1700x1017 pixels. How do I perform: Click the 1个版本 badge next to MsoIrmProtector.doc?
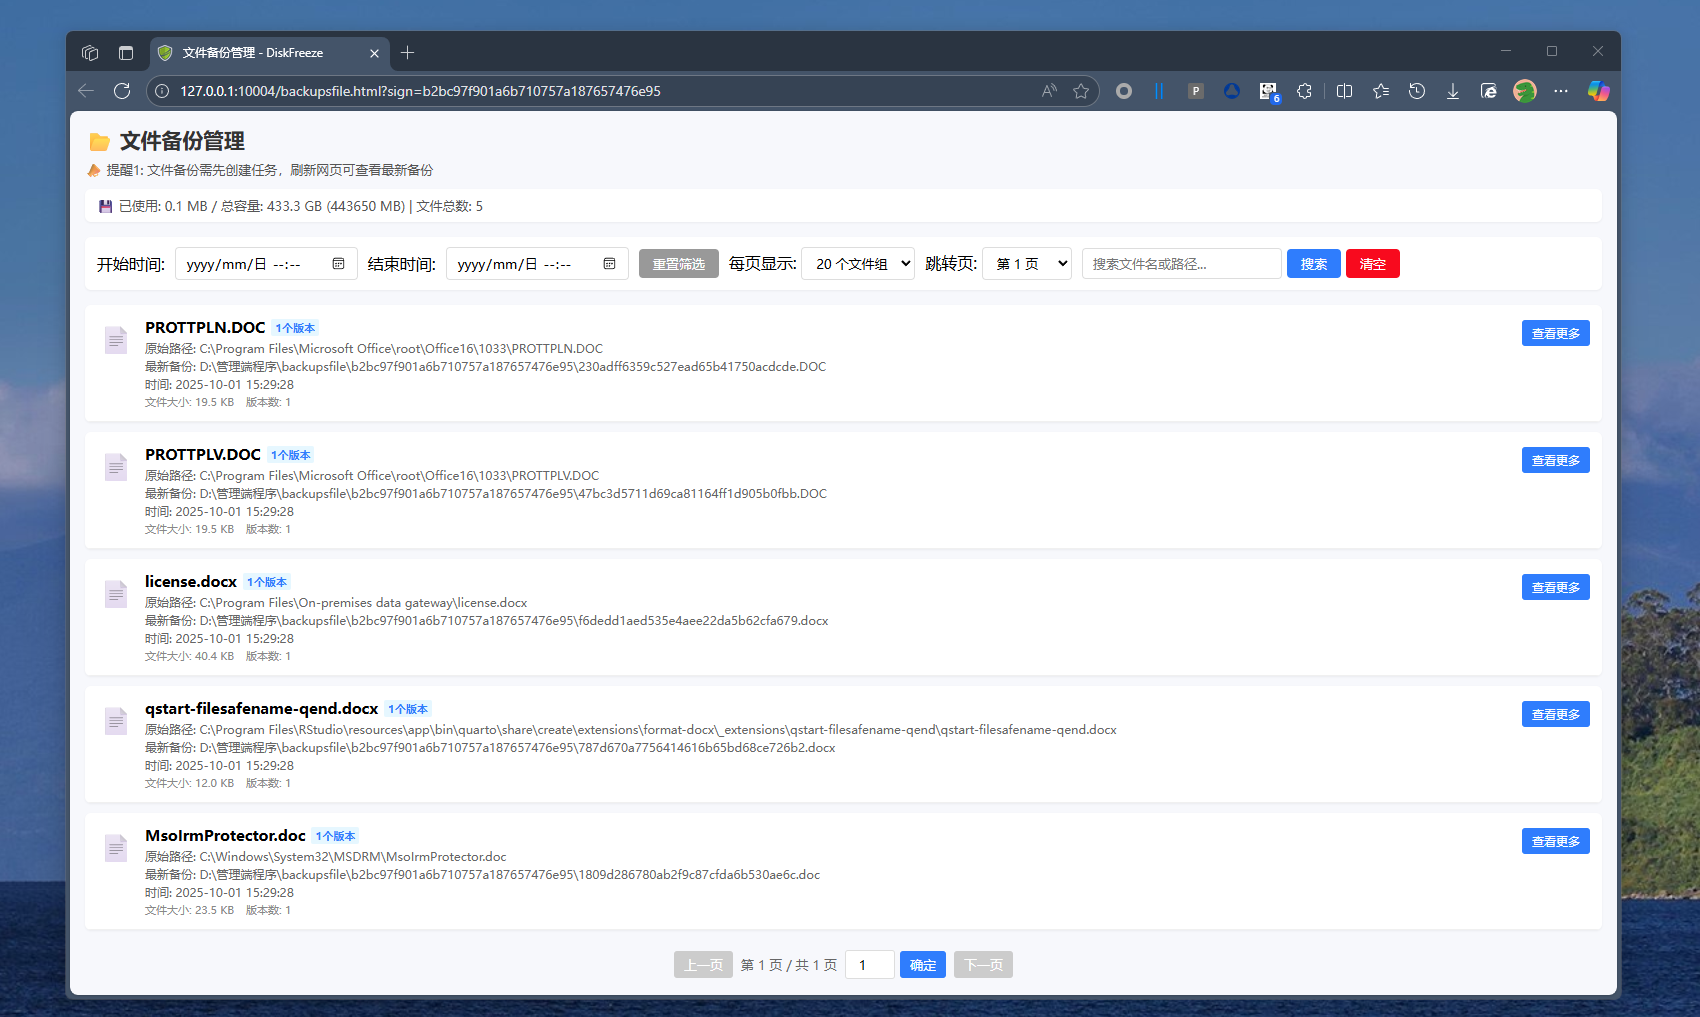[x=336, y=836]
